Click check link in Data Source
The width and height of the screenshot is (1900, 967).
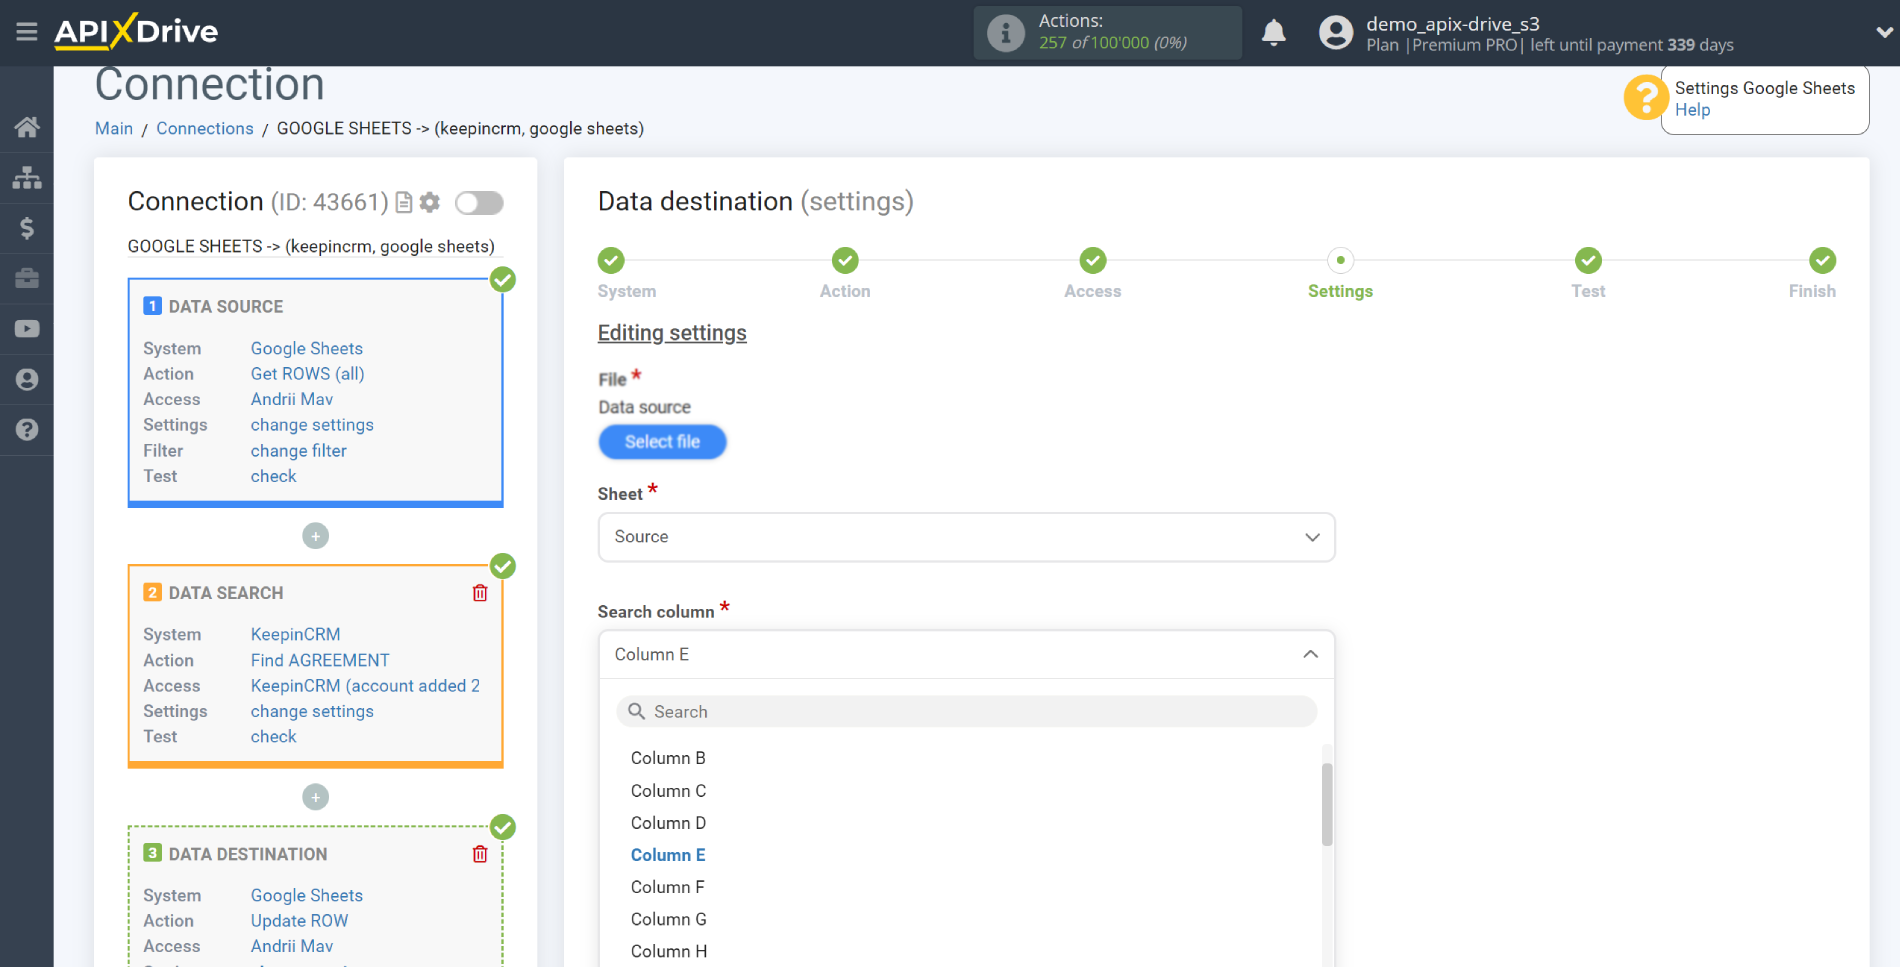[273, 476]
